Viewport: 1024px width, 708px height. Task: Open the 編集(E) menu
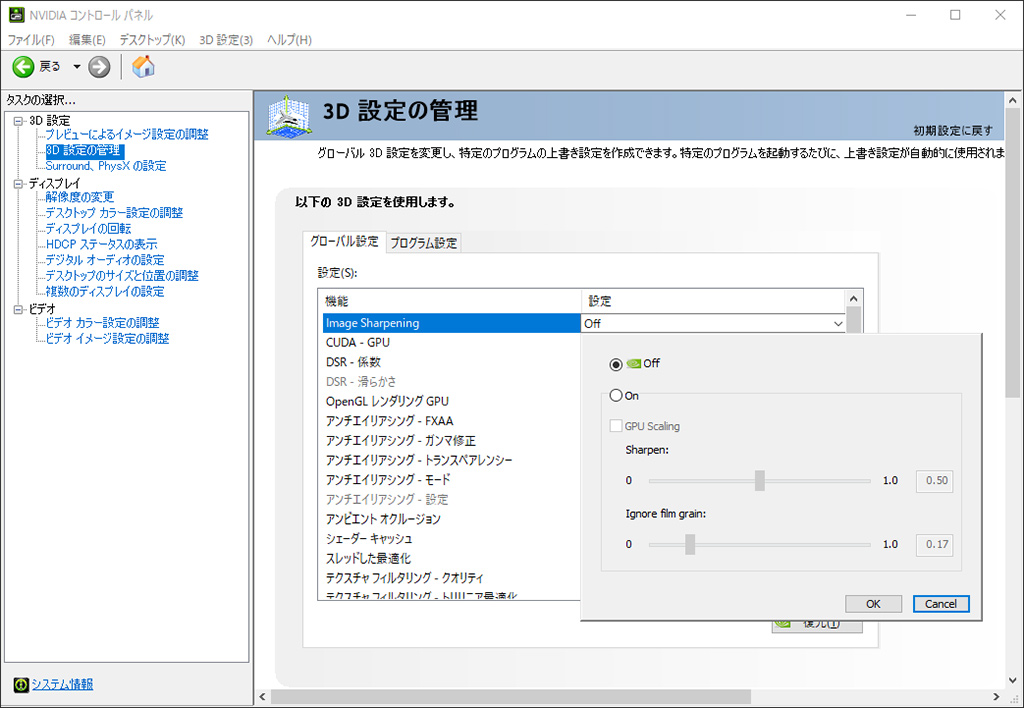[87, 40]
